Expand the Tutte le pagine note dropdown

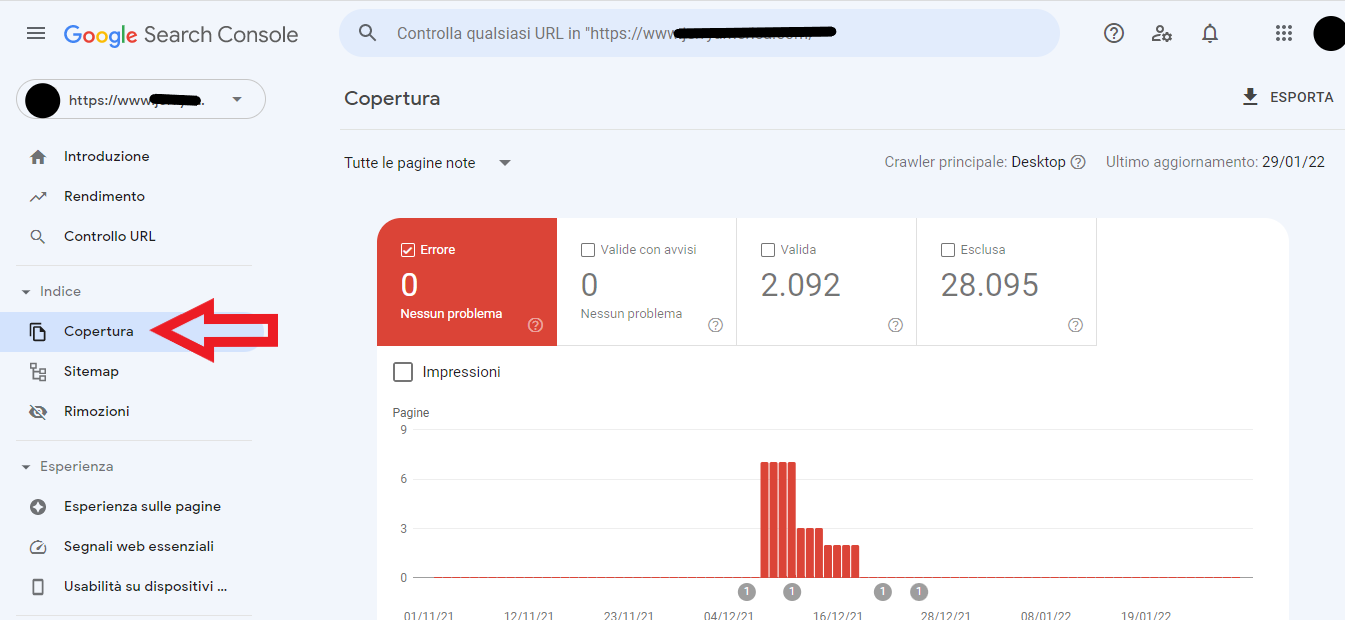pyautogui.click(x=505, y=163)
